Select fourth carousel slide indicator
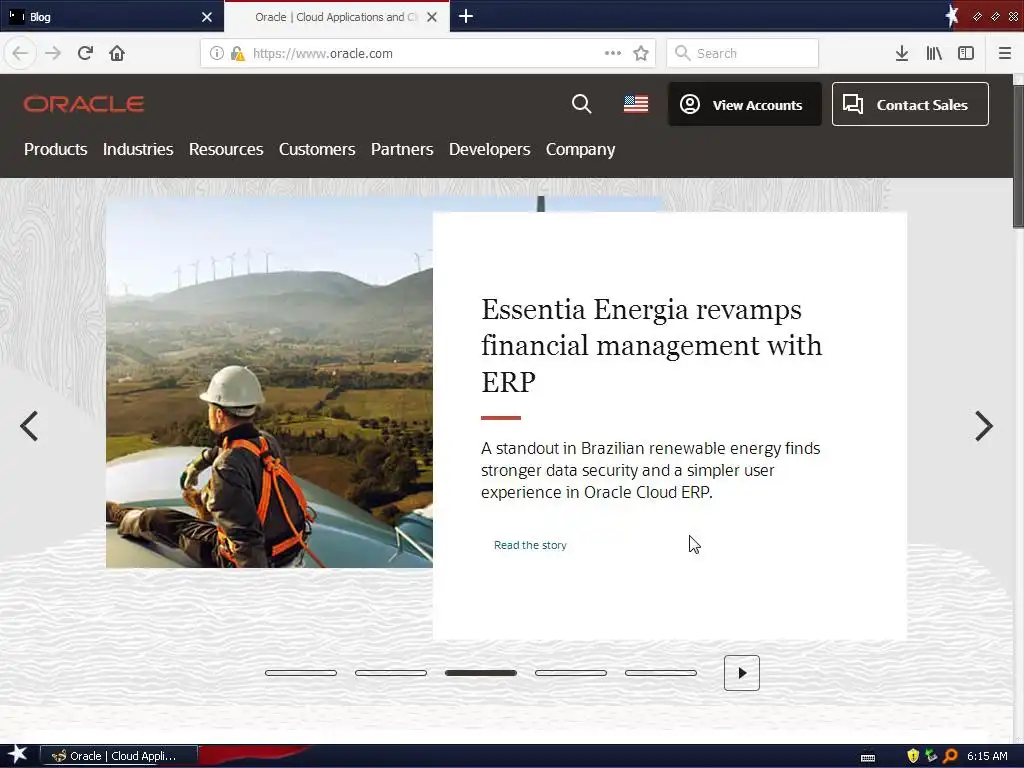 point(571,673)
